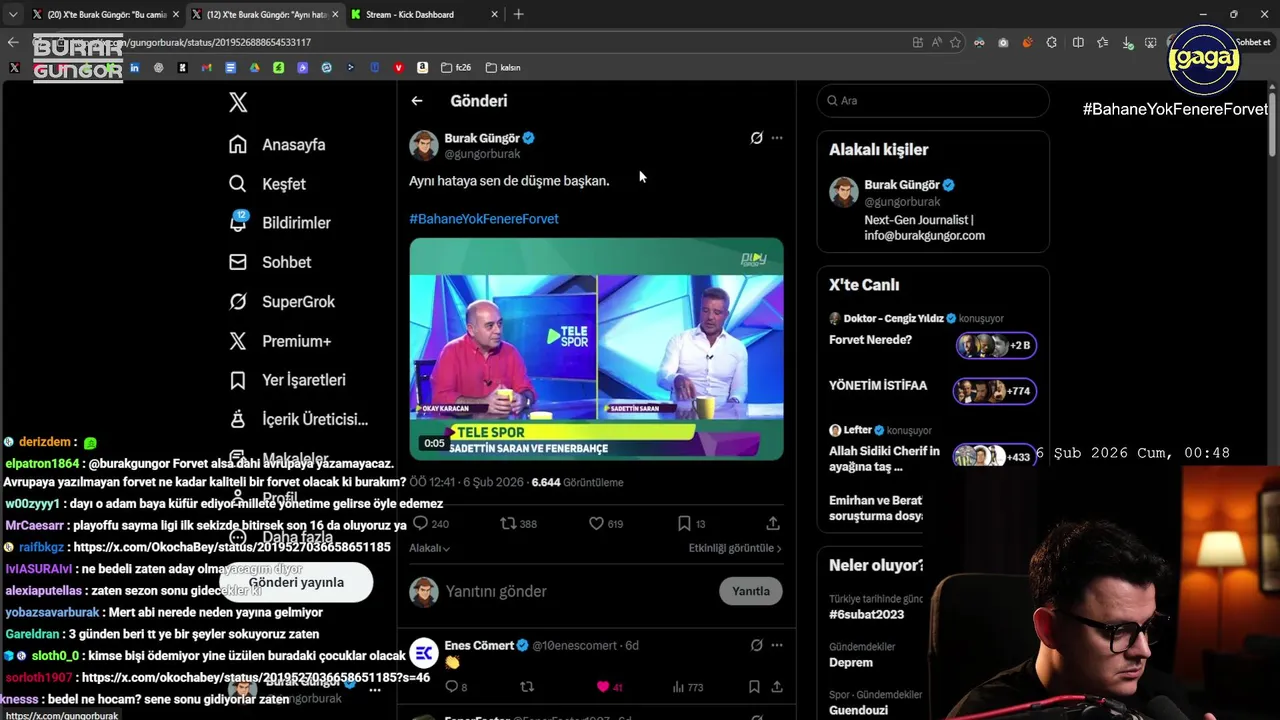The width and height of the screenshot is (1280, 720).
Task: Click the Gönderi yayınla button
Action: click(296, 582)
